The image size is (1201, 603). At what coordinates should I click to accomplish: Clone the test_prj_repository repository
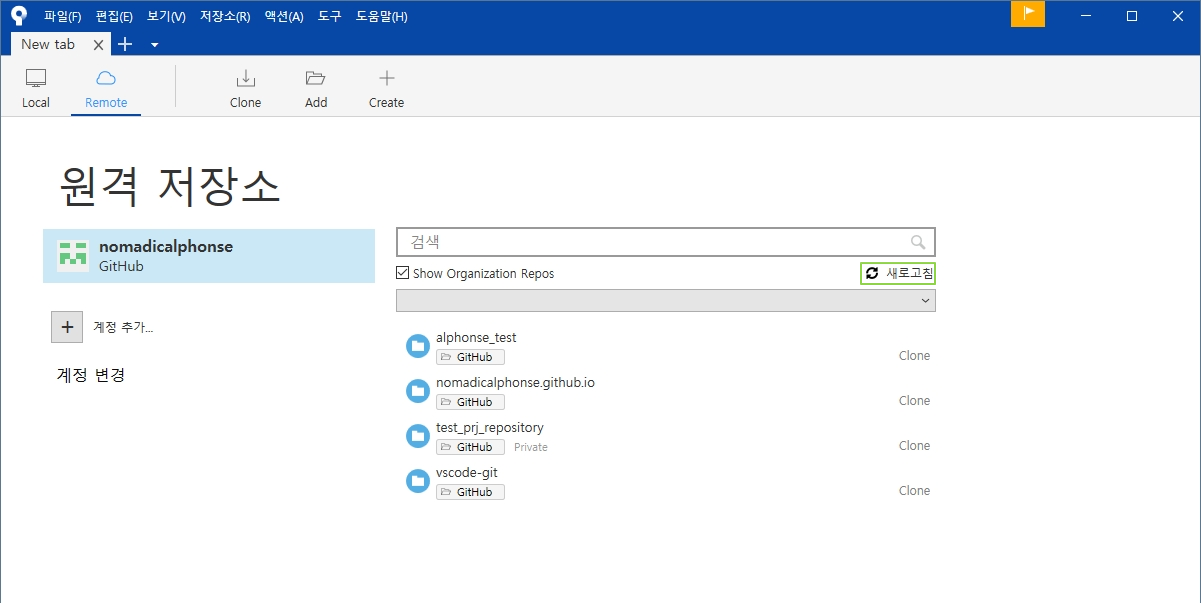click(914, 446)
